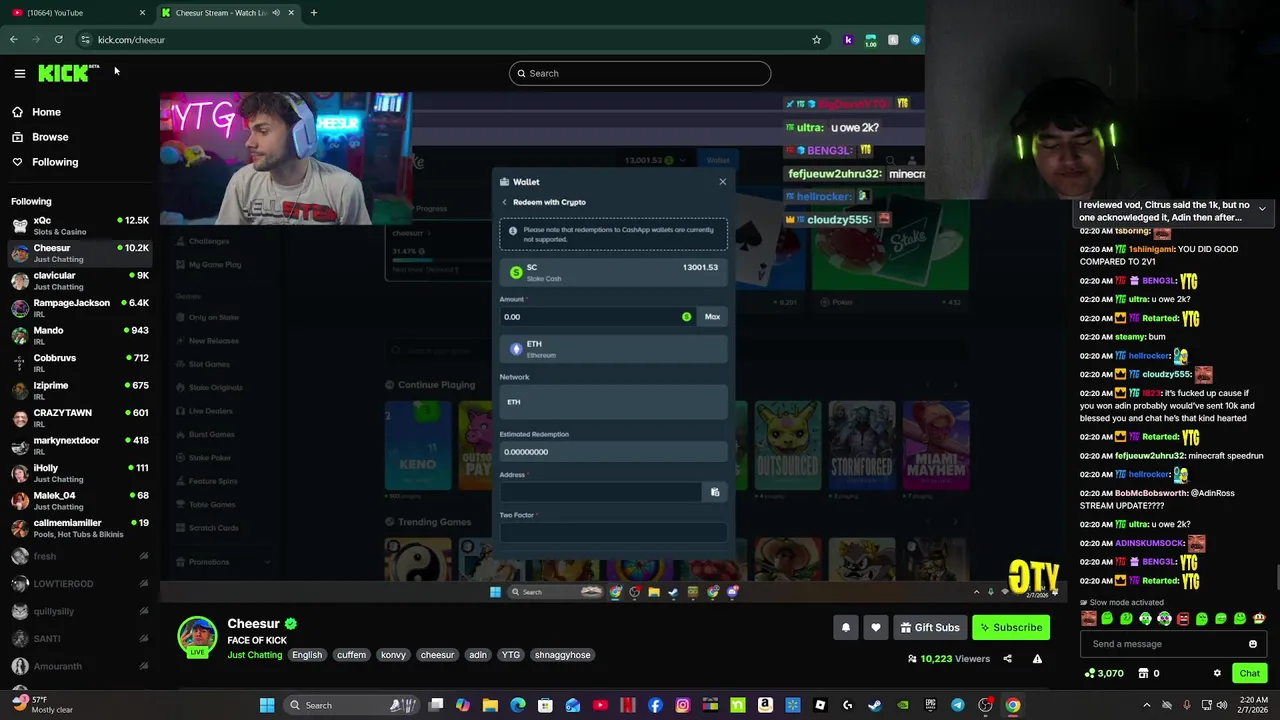Follow Cheesur with heart button
Image resolution: width=1280 pixels, height=720 pixels.
click(876, 628)
